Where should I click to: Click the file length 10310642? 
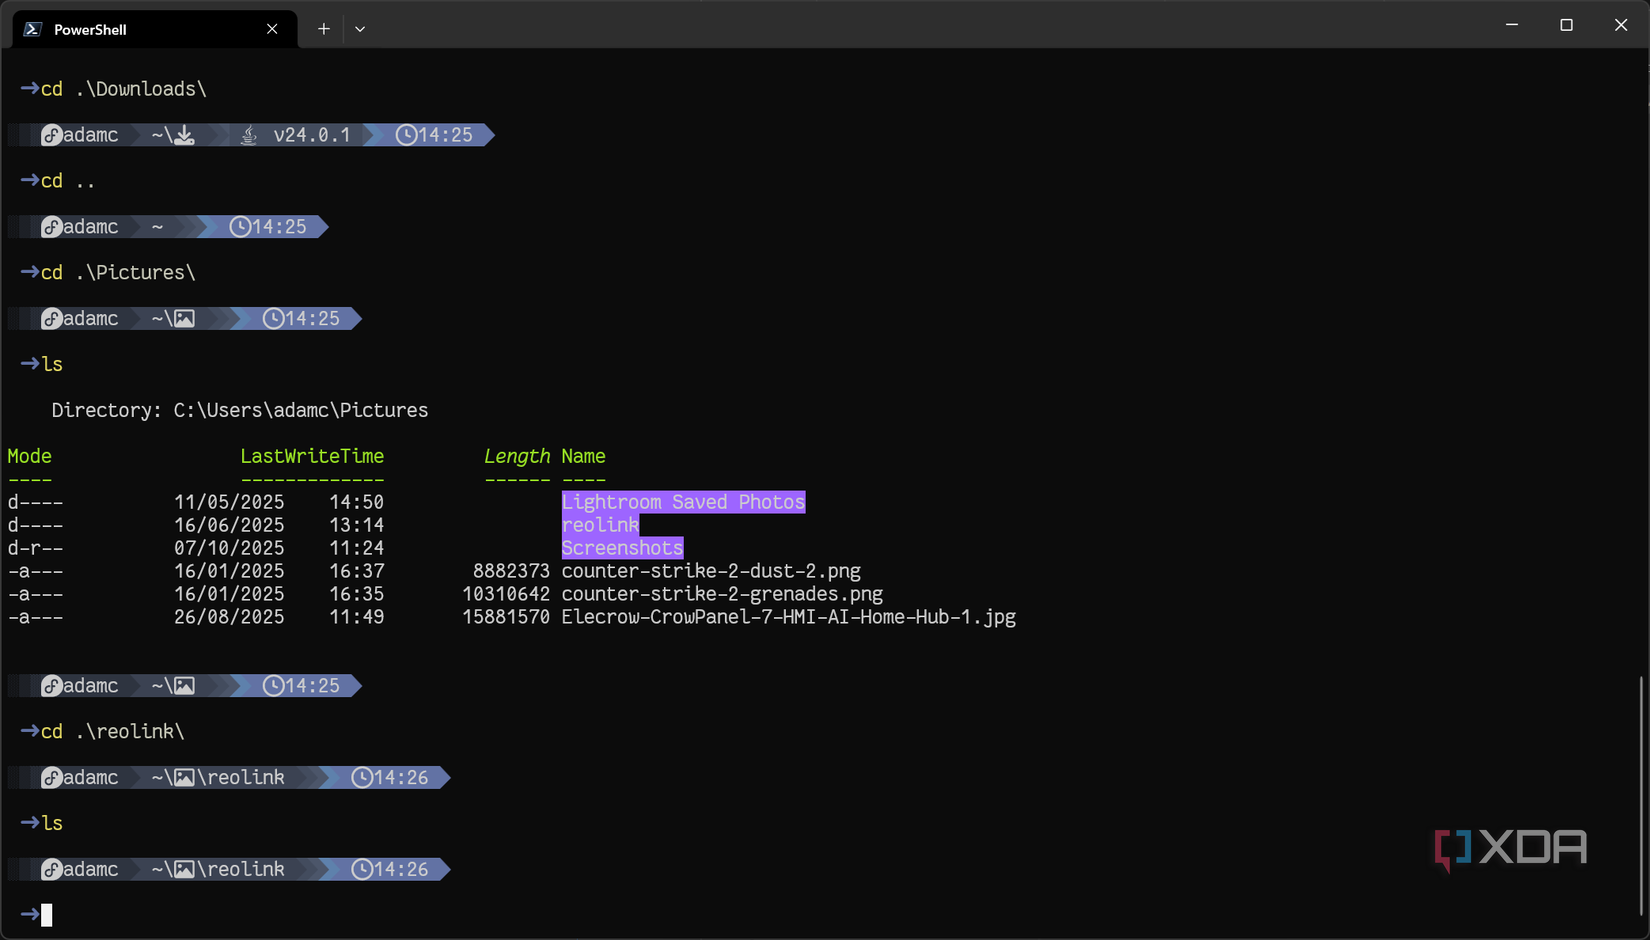[506, 594]
